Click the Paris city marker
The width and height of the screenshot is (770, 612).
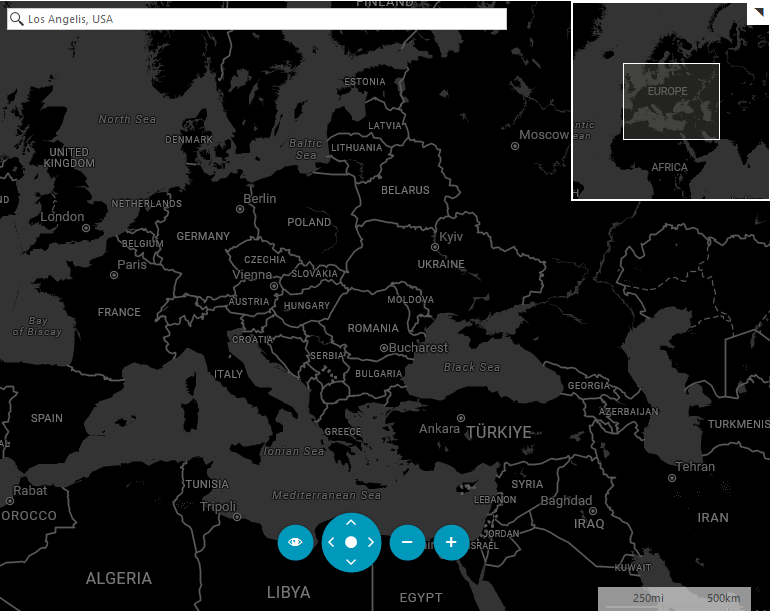point(114,275)
